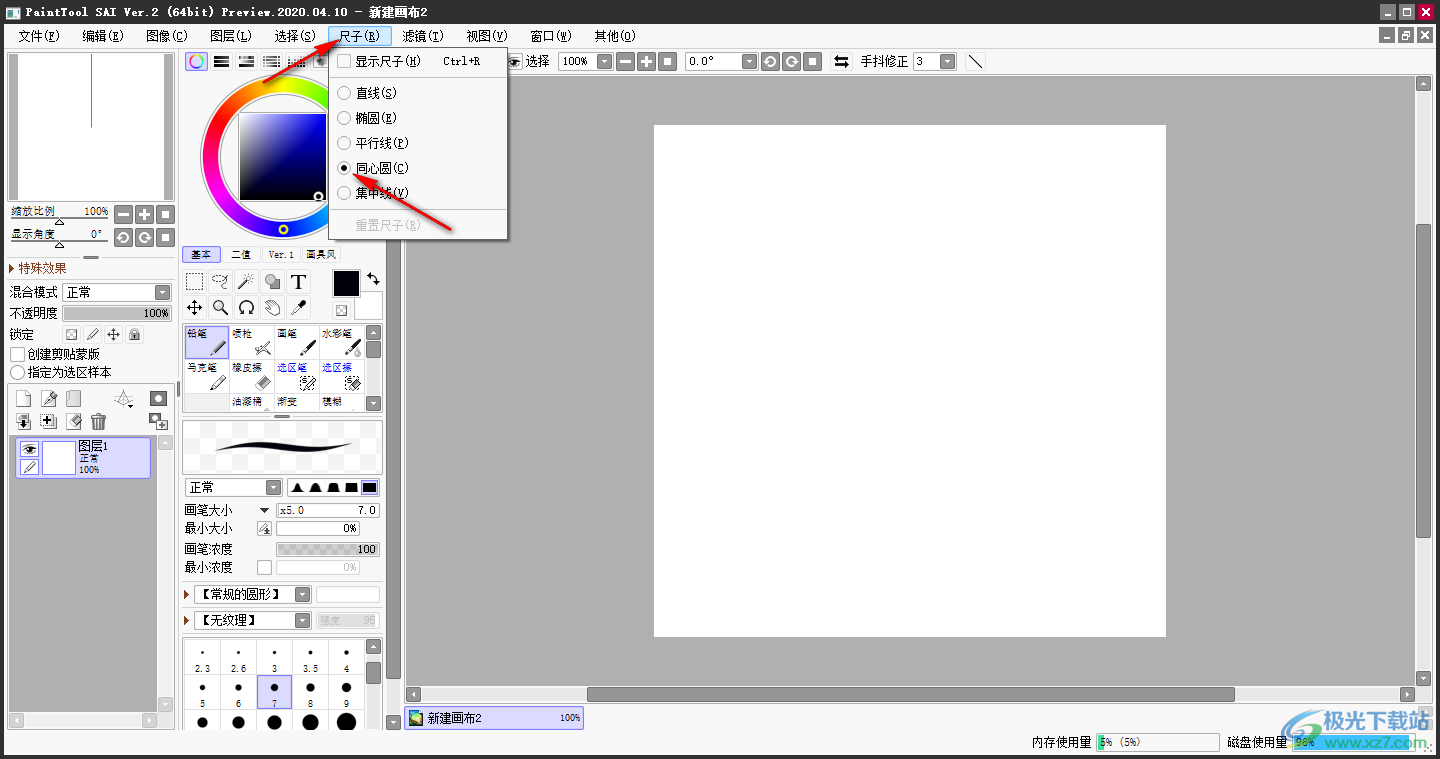Select the move tool
The image size is (1440, 759).
click(195, 308)
